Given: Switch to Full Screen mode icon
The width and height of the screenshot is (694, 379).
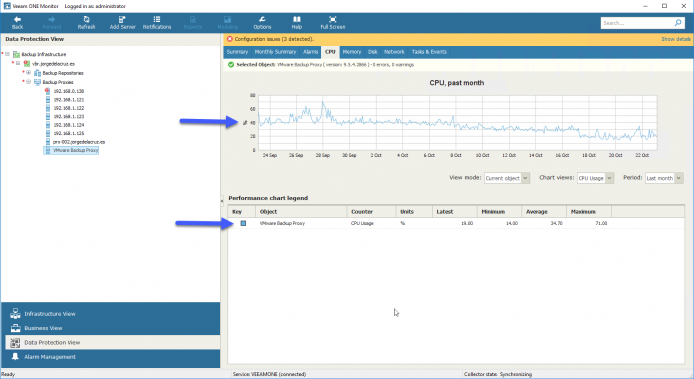Looking at the screenshot, I should tap(332, 19).
